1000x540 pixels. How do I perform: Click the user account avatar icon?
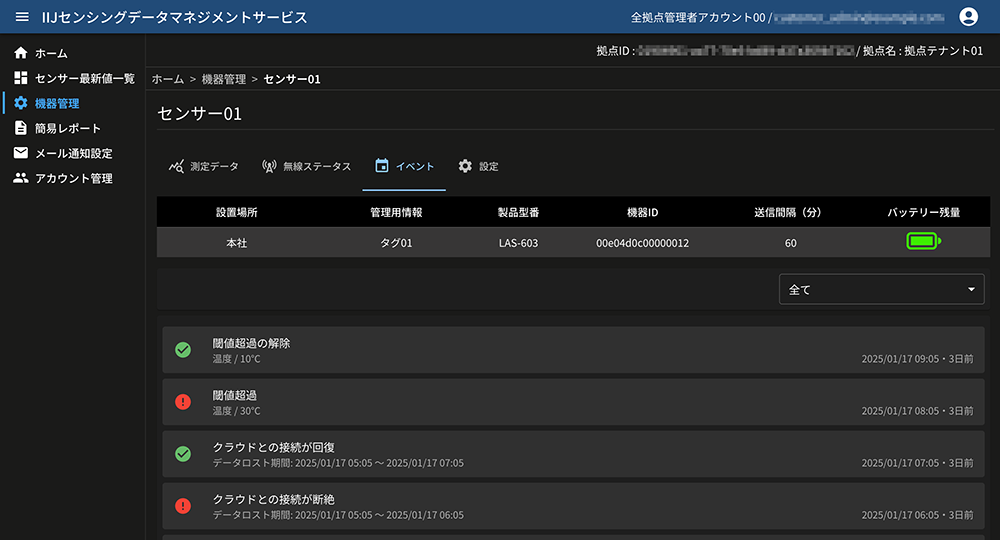[x=967, y=17]
